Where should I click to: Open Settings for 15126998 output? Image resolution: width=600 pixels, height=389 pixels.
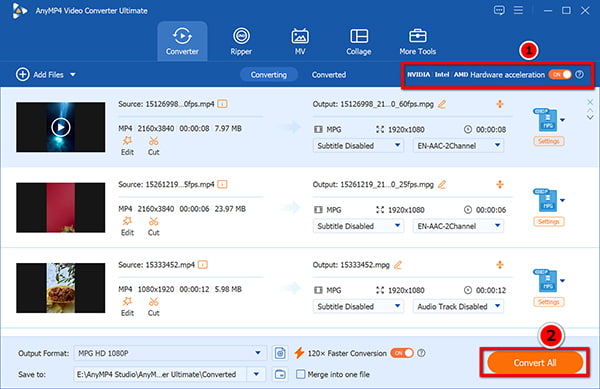pyautogui.click(x=549, y=141)
